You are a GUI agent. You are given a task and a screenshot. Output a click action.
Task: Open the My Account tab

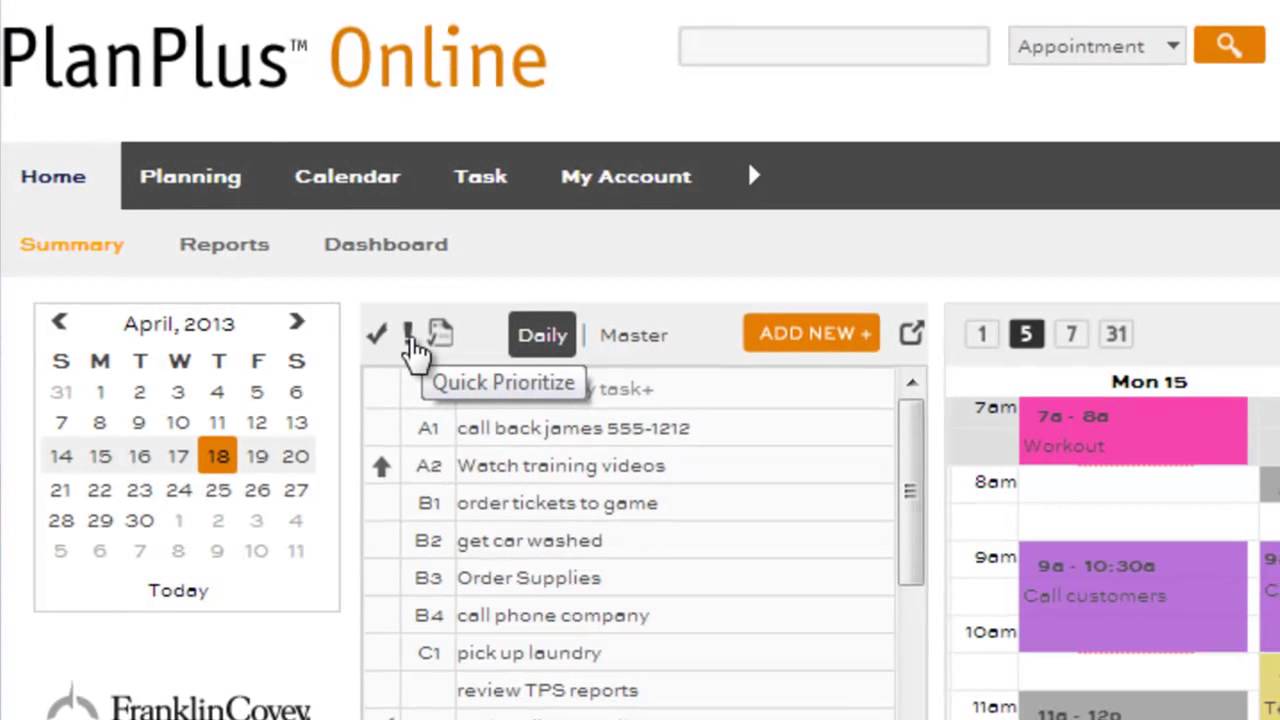pyautogui.click(x=626, y=176)
